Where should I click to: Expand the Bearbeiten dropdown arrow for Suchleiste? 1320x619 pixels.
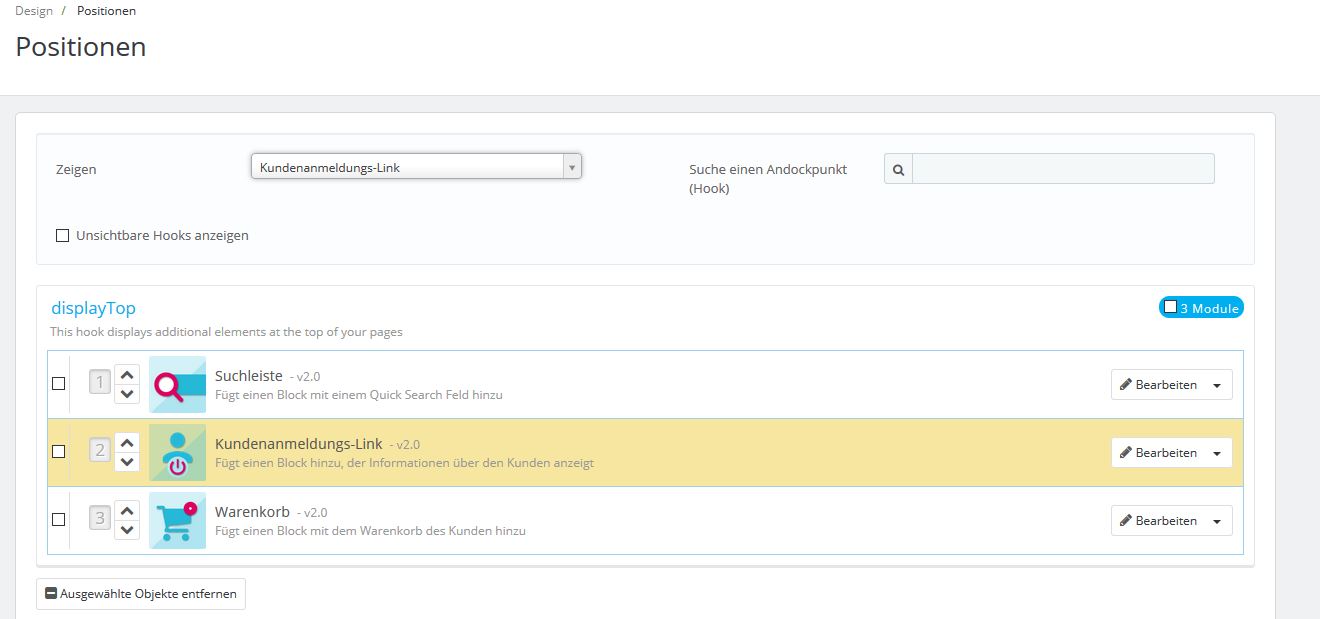pyautogui.click(x=1217, y=385)
